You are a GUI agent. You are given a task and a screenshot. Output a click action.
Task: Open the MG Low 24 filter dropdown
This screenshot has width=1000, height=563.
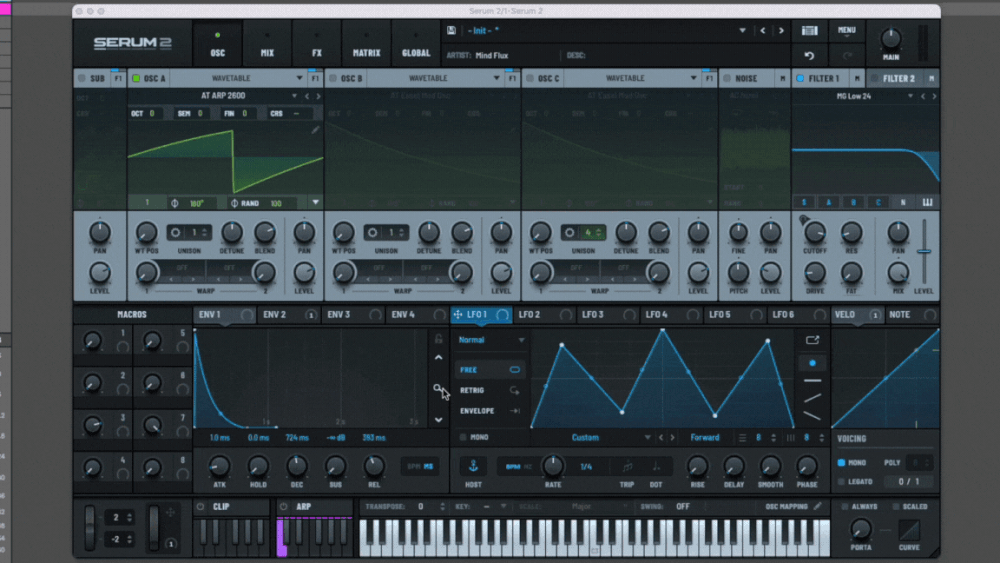point(910,96)
